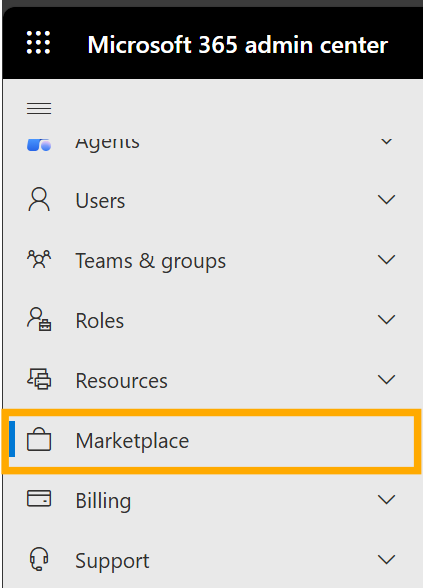Screen dimensions: 423x588
Task: Open the app launcher waffle icon
Action: (39, 42)
